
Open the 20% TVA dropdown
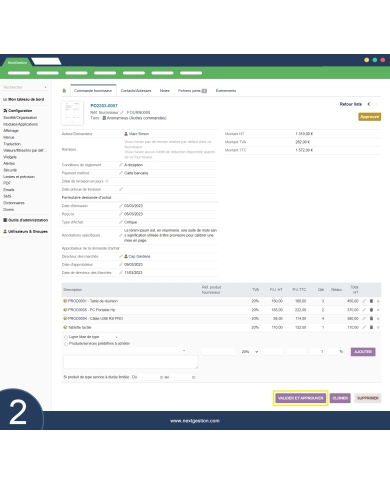pyautogui.click(x=250, y=352)
